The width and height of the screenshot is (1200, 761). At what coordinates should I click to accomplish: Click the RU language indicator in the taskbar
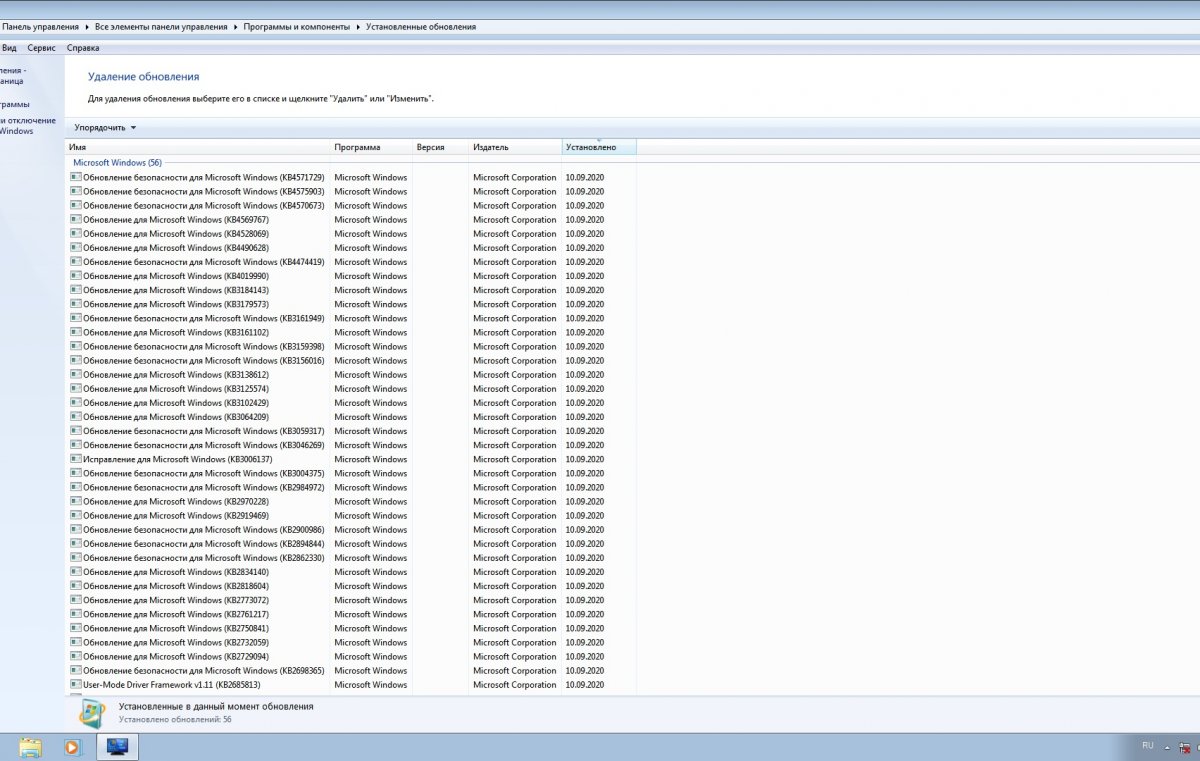[1148, 746]
